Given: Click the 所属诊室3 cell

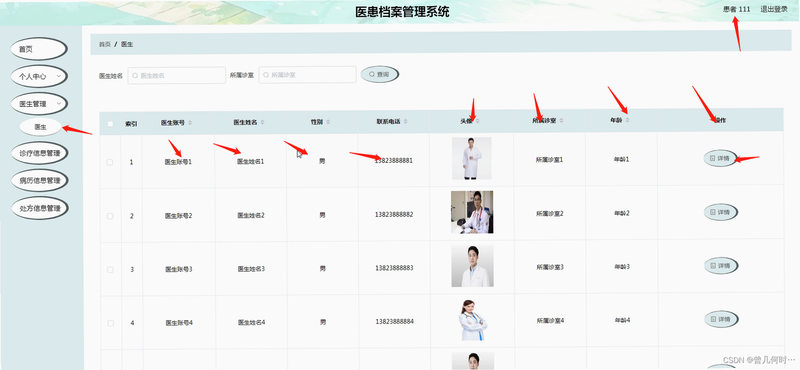Looking at the screenshot, I should (x=550, y=267).
